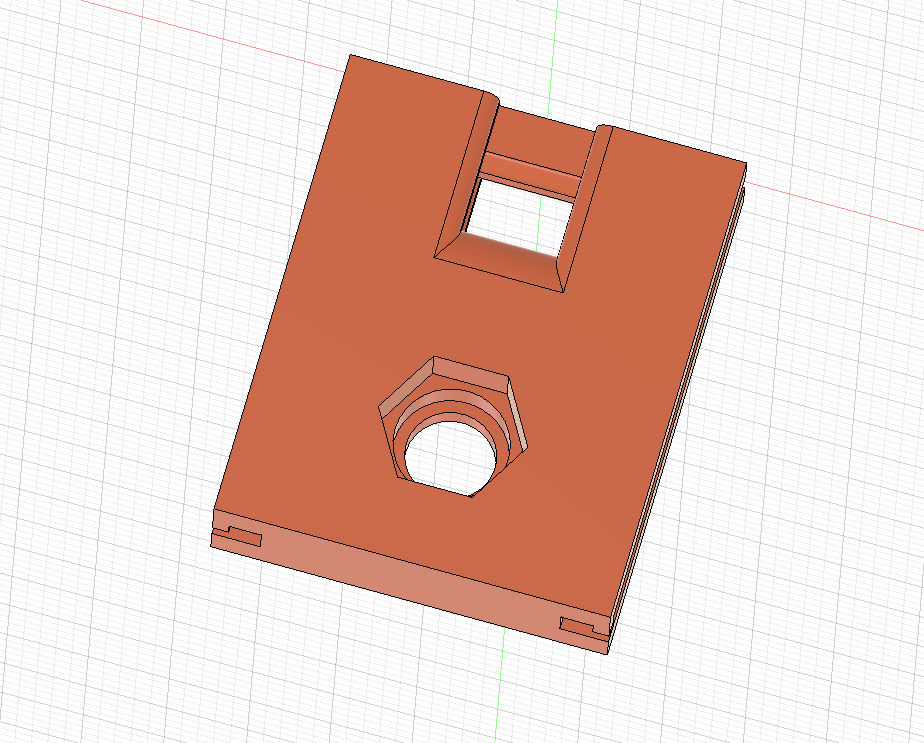924x743 pixels.
Task: Select the sloped bottom wall of the square pocket
Action: pos(500,261)
